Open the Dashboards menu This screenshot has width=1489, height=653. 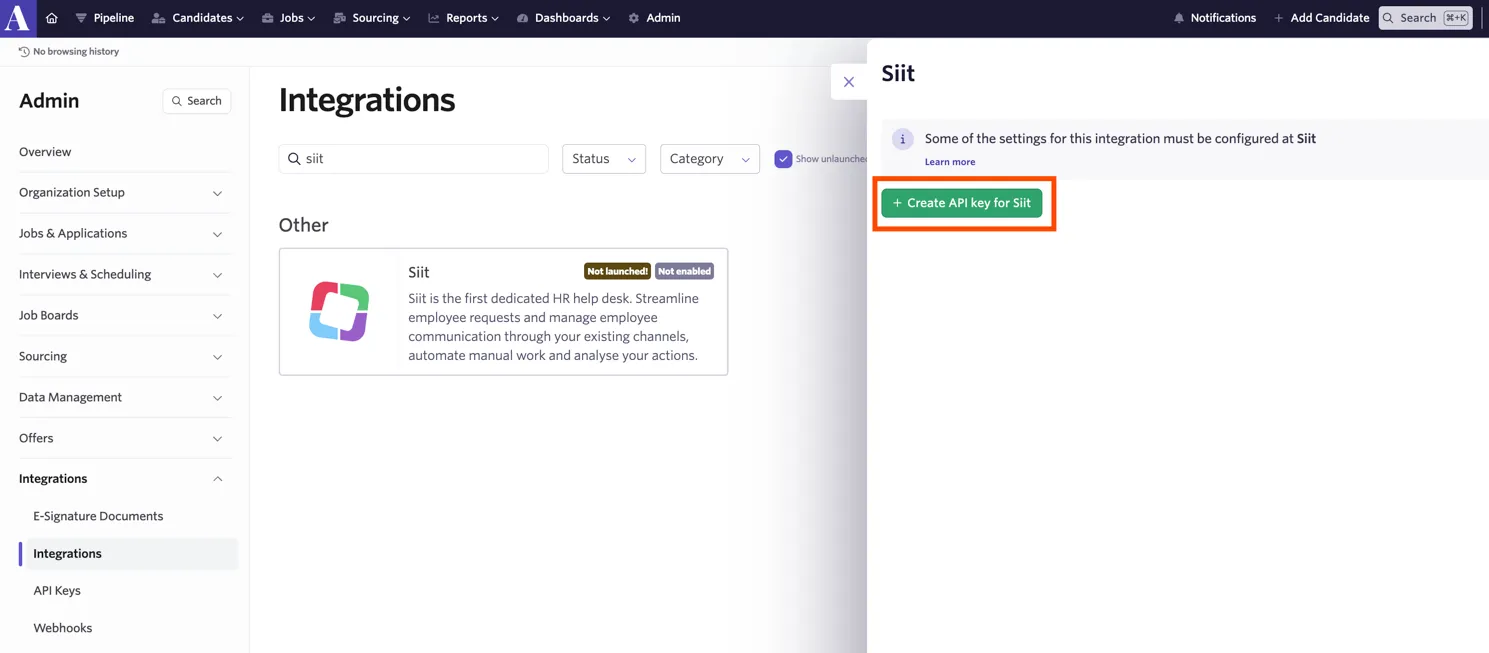coord(563,18)
